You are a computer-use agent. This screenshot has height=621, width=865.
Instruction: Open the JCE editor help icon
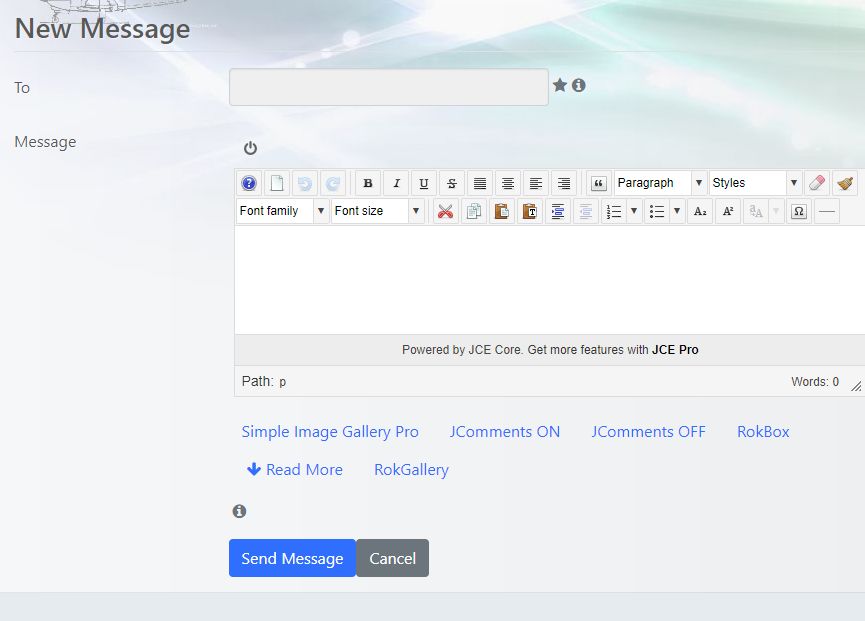pos(249,183)
